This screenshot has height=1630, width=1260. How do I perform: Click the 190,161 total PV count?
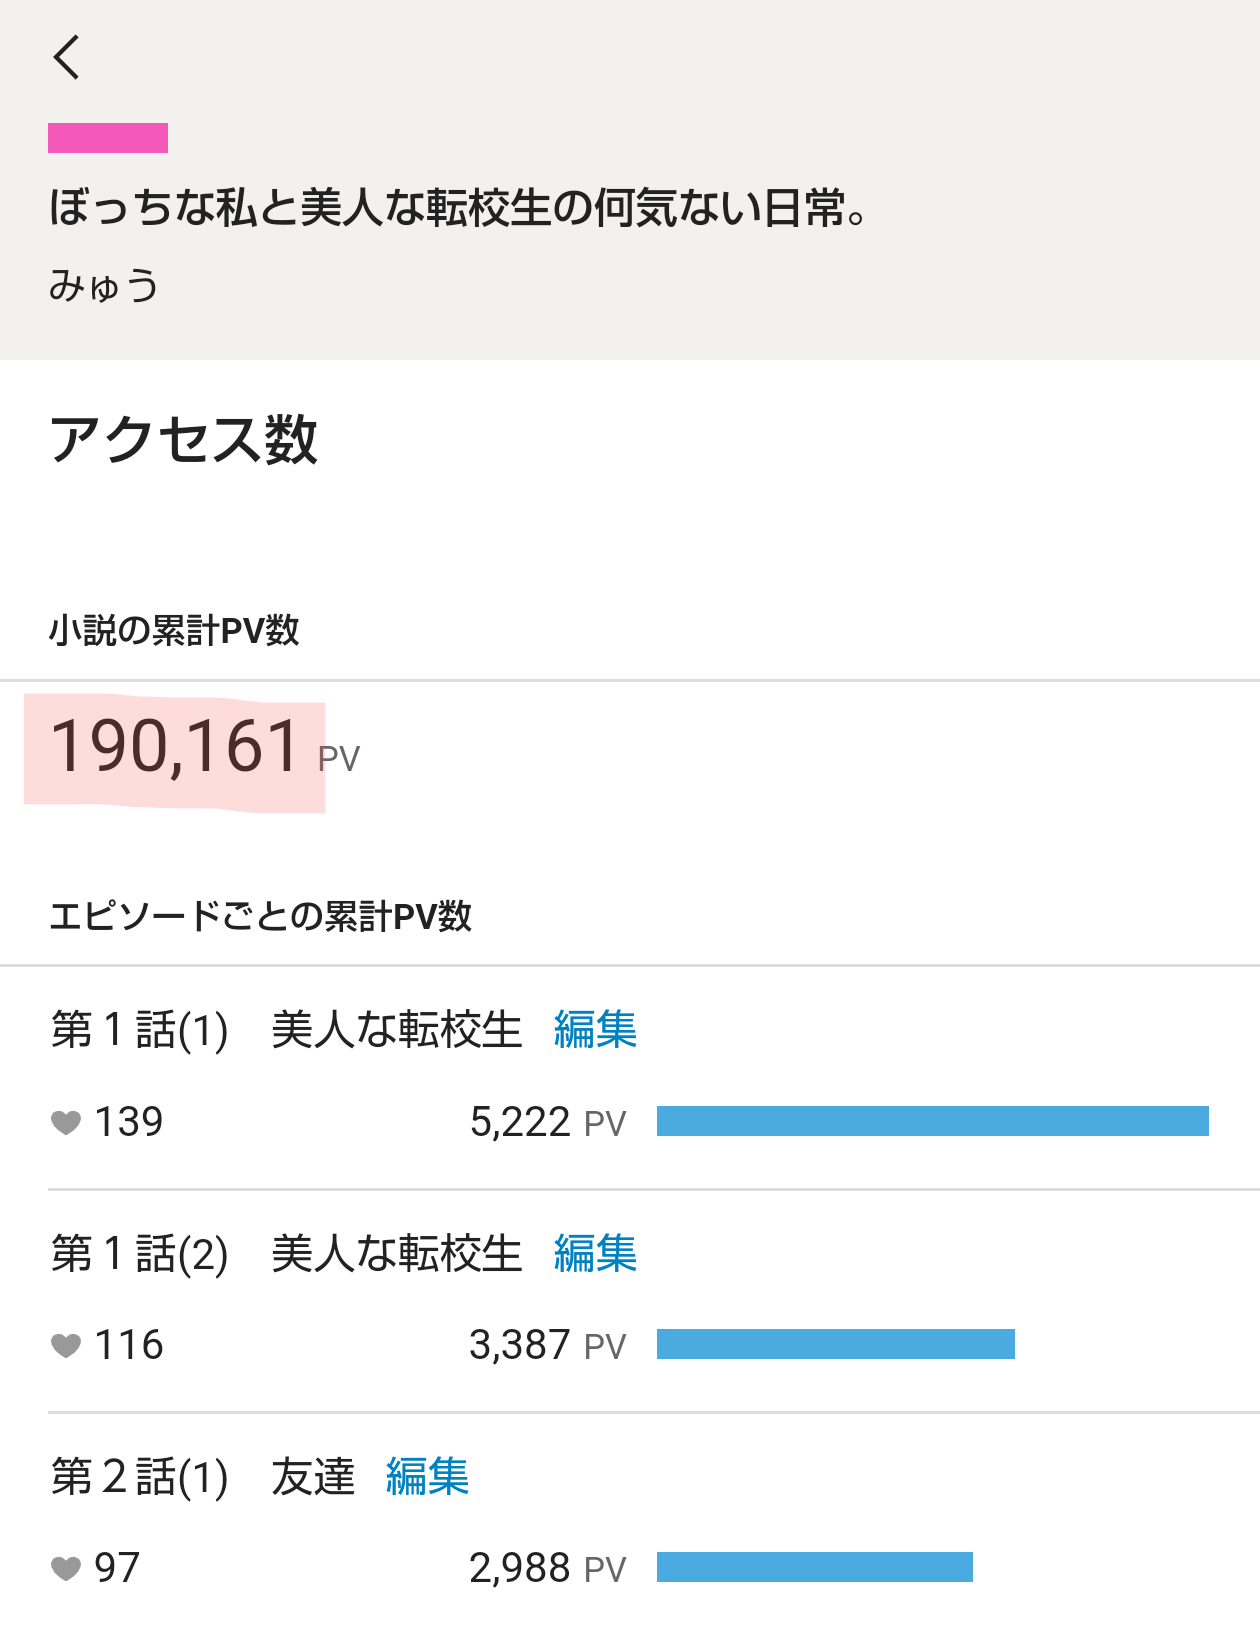175,748
